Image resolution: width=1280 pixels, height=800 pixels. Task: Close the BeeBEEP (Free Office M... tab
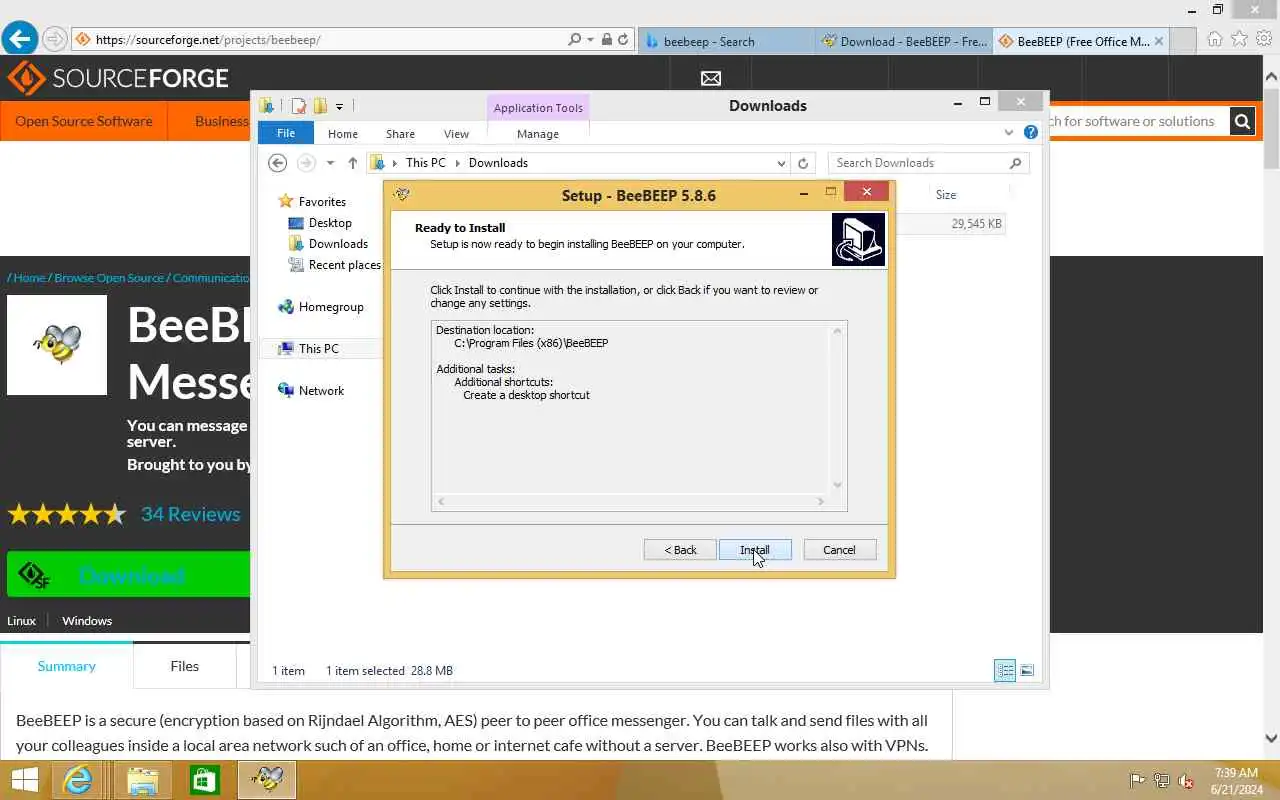tap(1159, 41)
